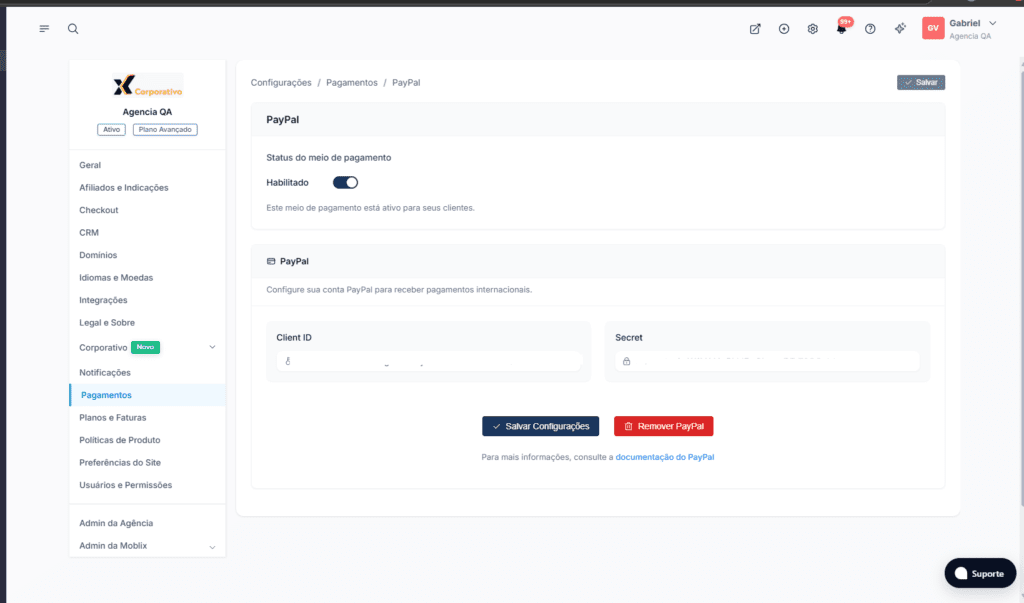Image resolution: width=1024 pixels, height=603 pixels.
Task: Click the GV user avatar
Action: [933, 28]
